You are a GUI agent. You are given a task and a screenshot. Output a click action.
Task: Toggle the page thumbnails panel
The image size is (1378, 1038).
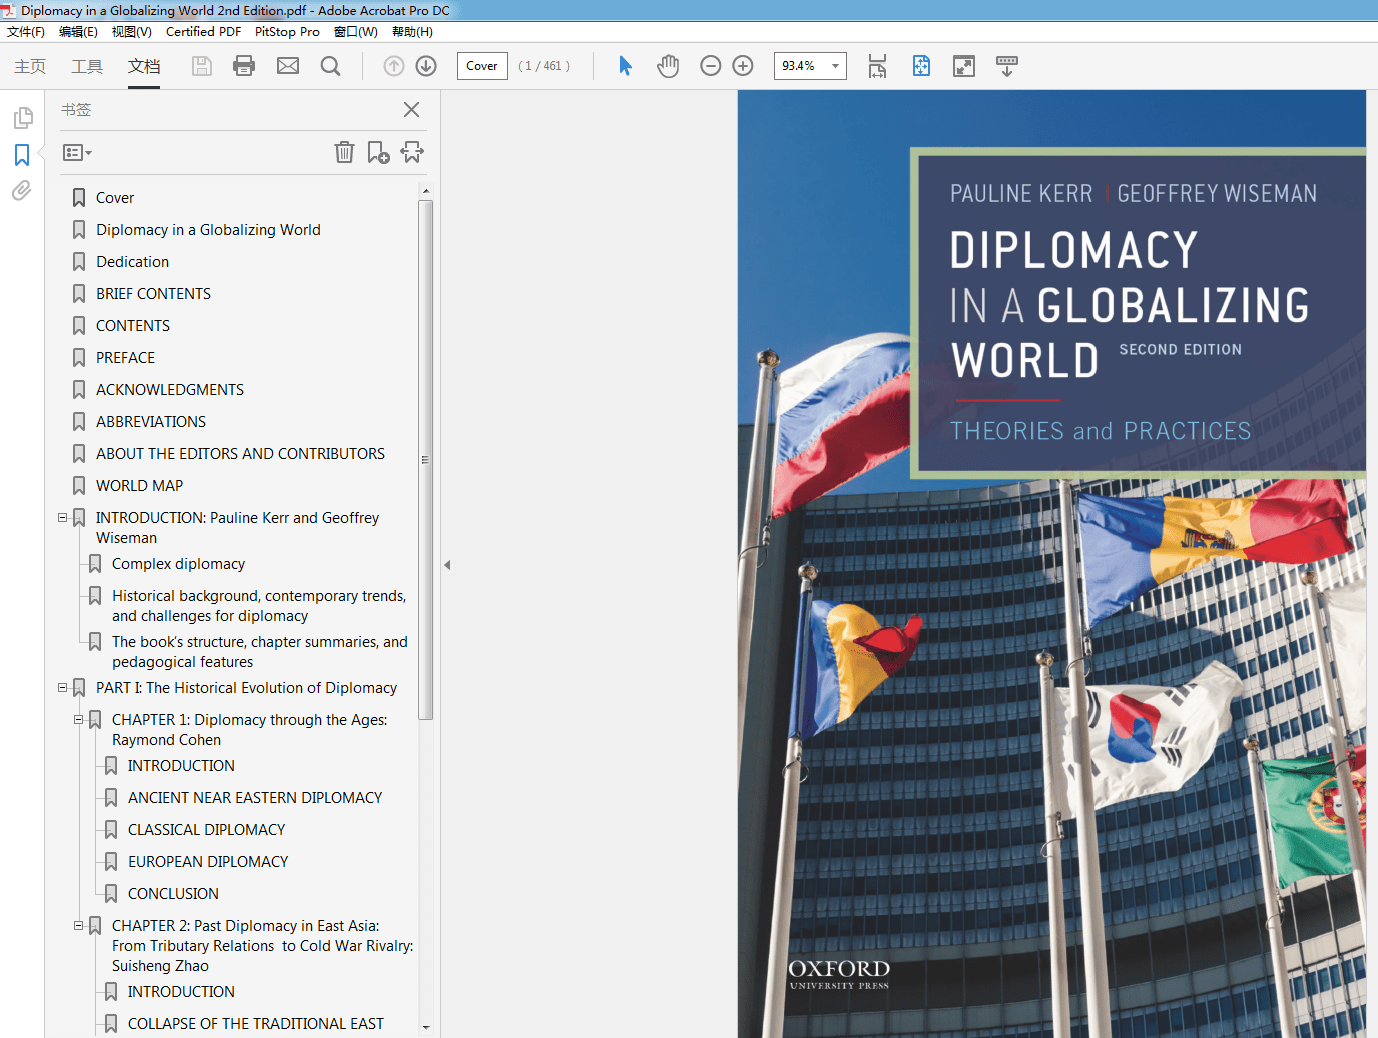22,118
